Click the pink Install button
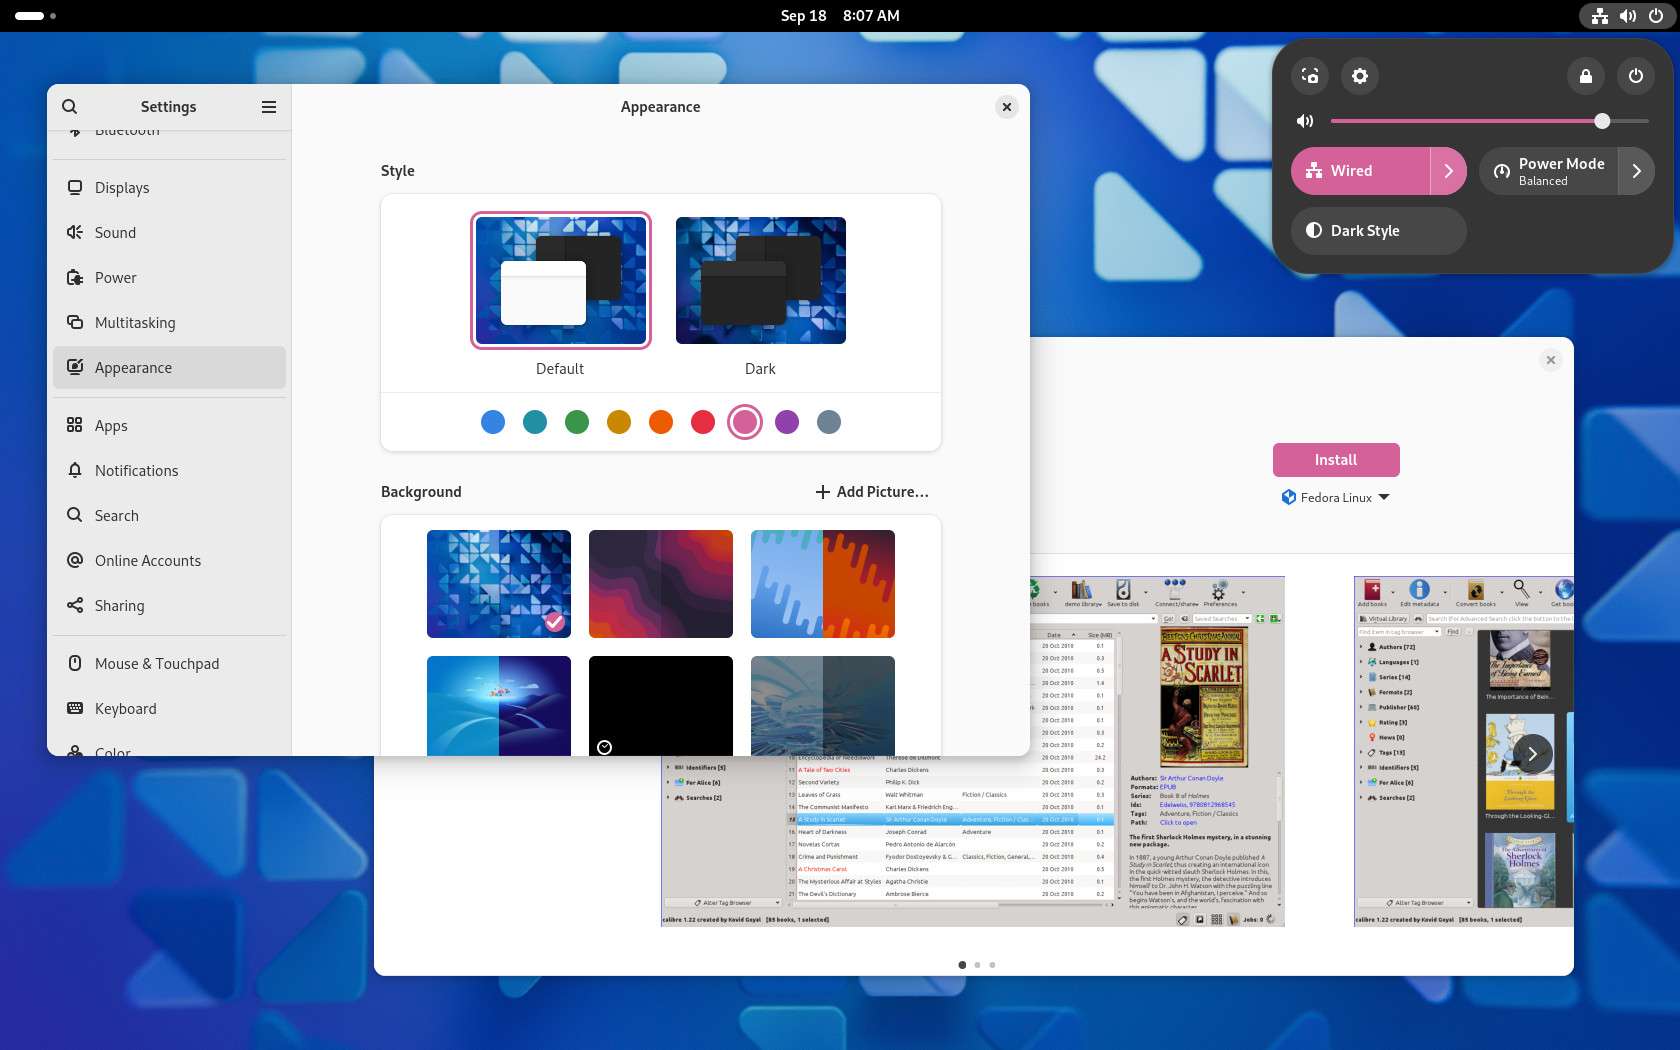Screen dimensions: 1680x1050 (1336, 460)
